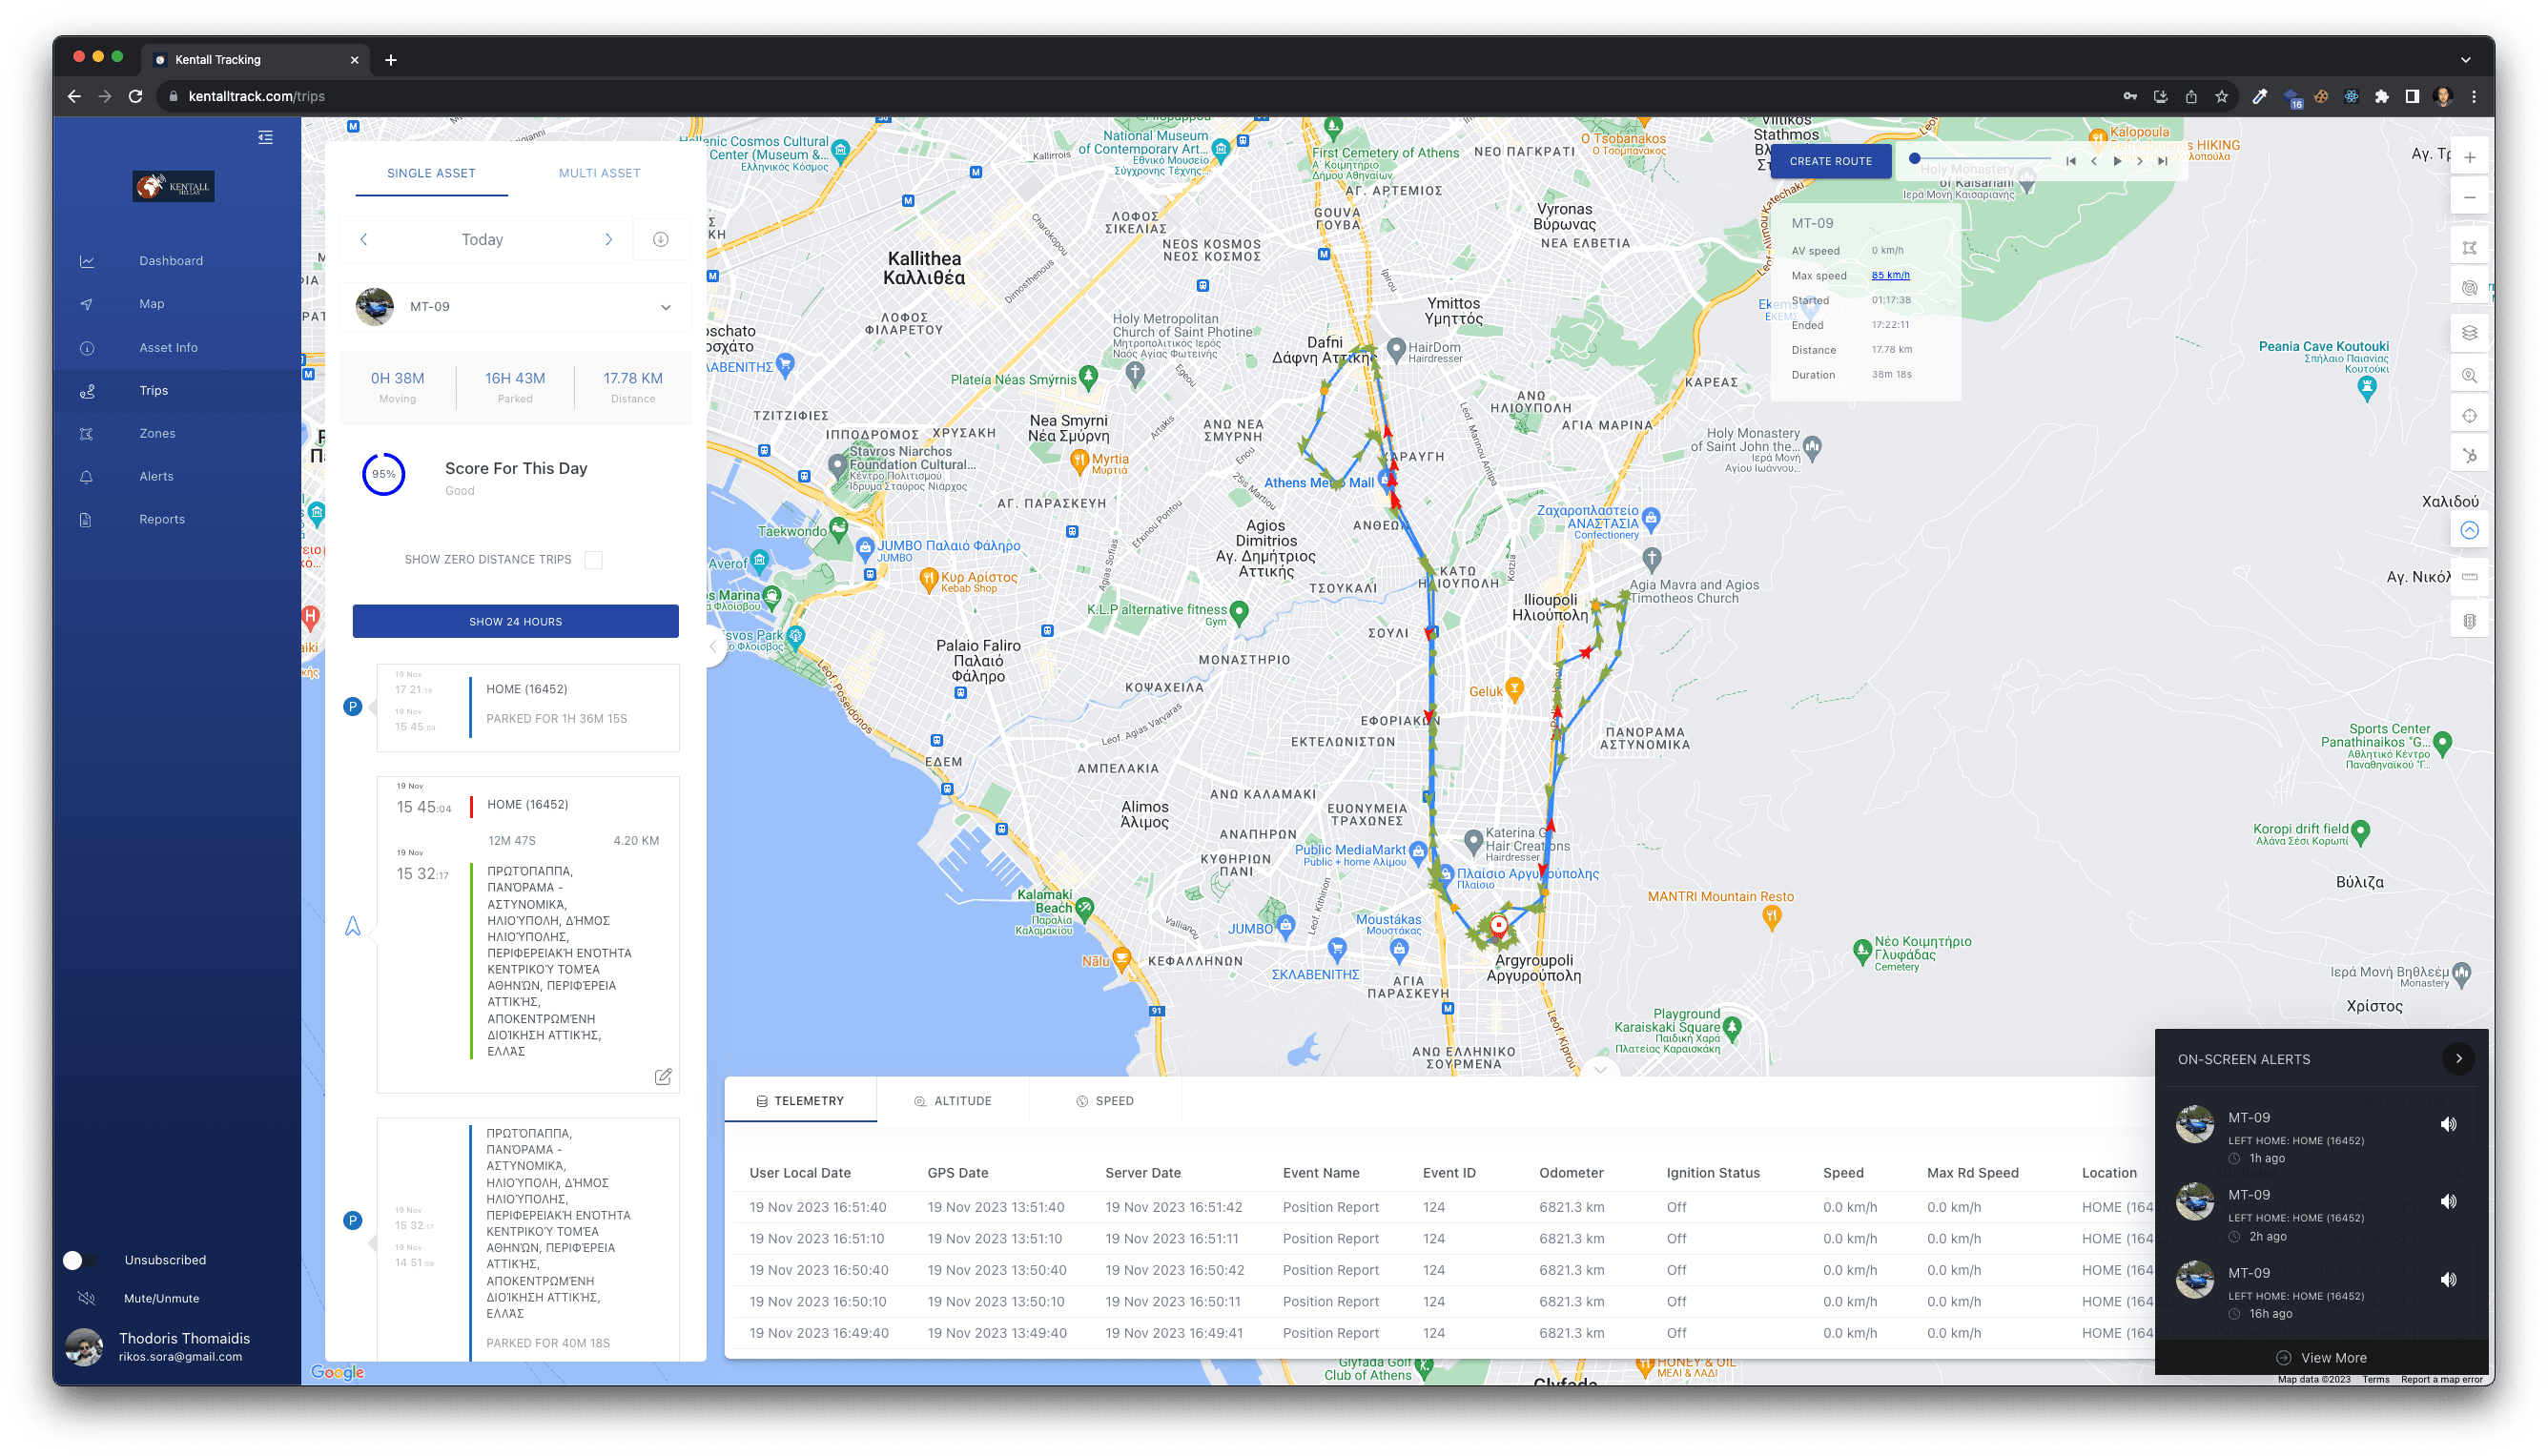2548x1456 pixels.
Task: Step route playback forward
Action: [x=2140, y=161]
